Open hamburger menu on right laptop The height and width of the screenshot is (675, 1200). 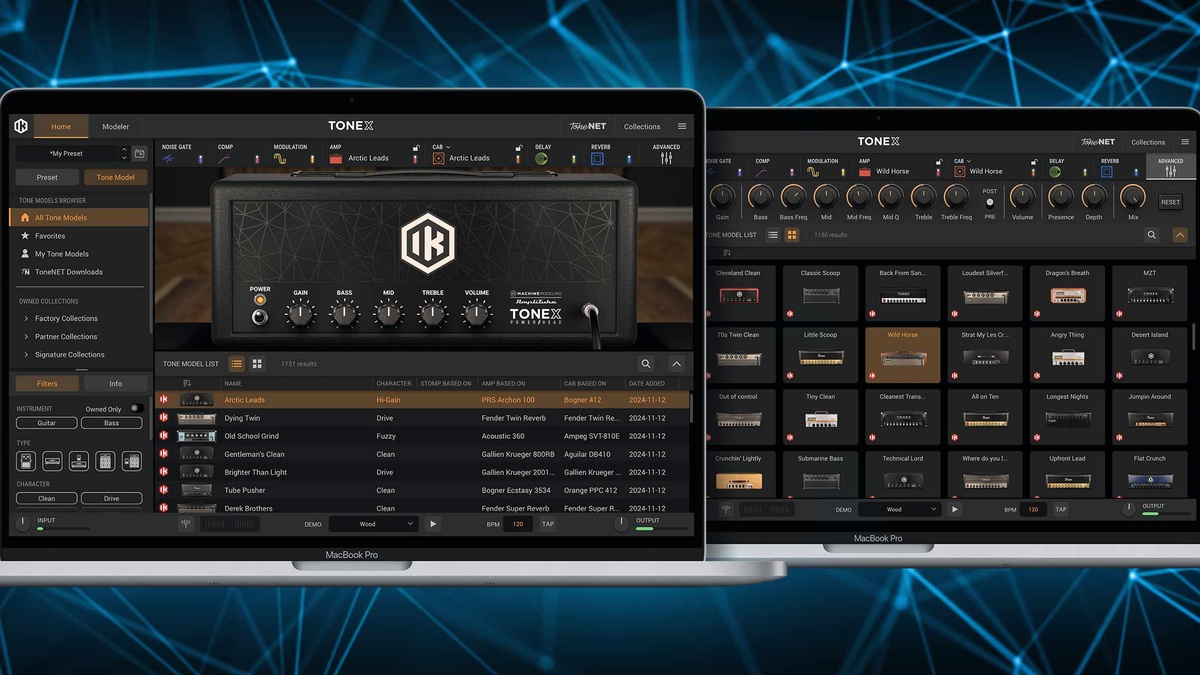[x=1186, y=142]
